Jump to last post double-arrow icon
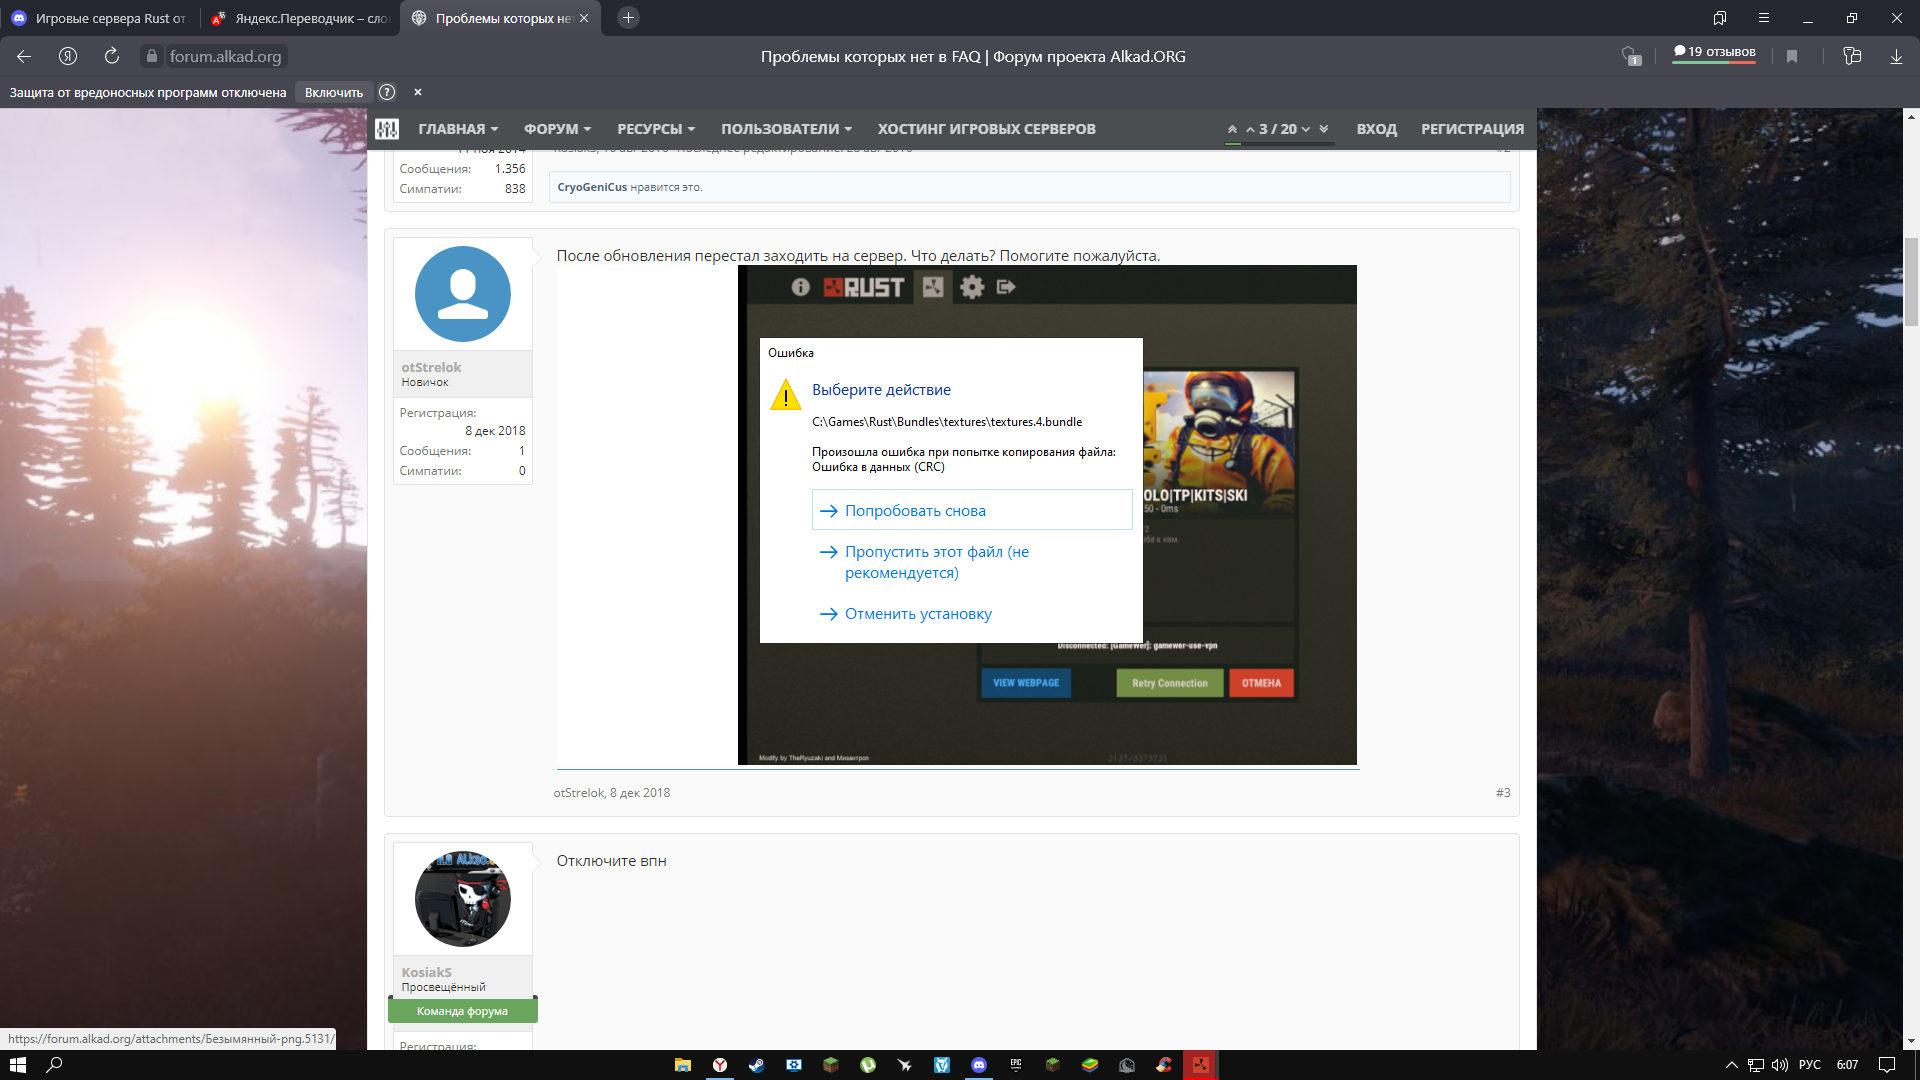Viewport: 1920px width, 1080px height. point(1324,129)
